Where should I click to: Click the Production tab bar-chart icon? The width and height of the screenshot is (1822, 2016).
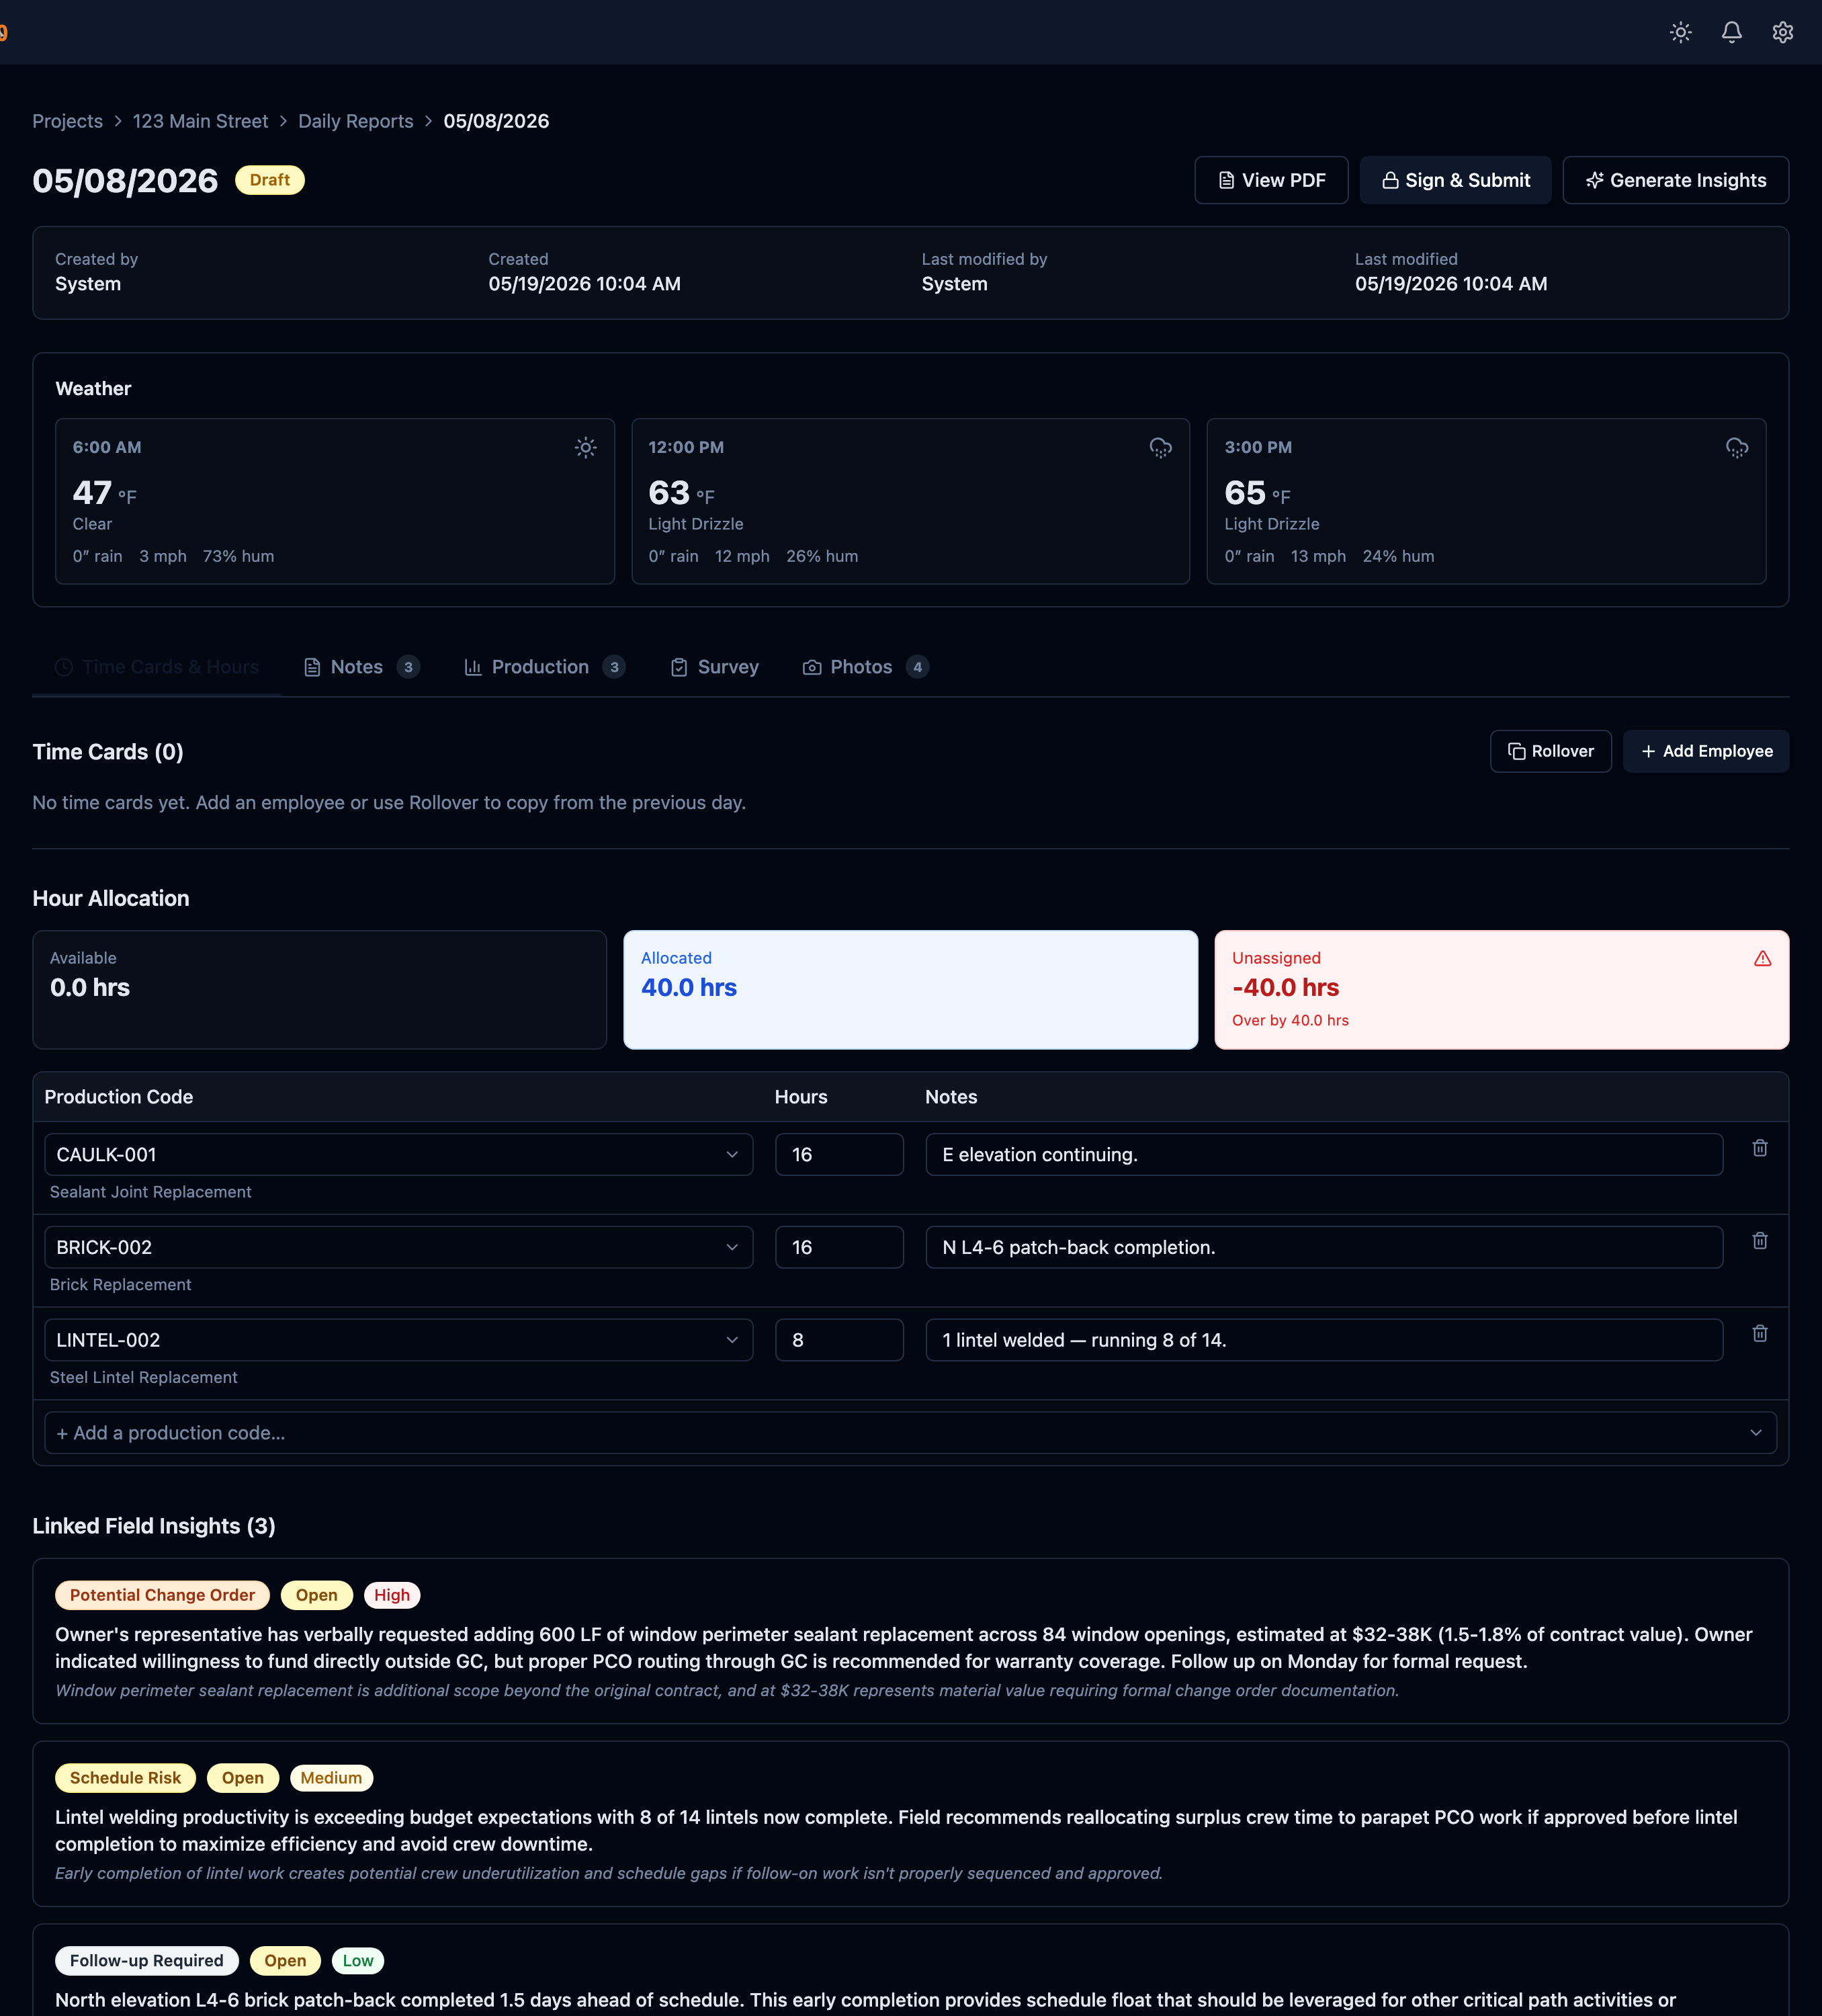(x=473, y=667)
